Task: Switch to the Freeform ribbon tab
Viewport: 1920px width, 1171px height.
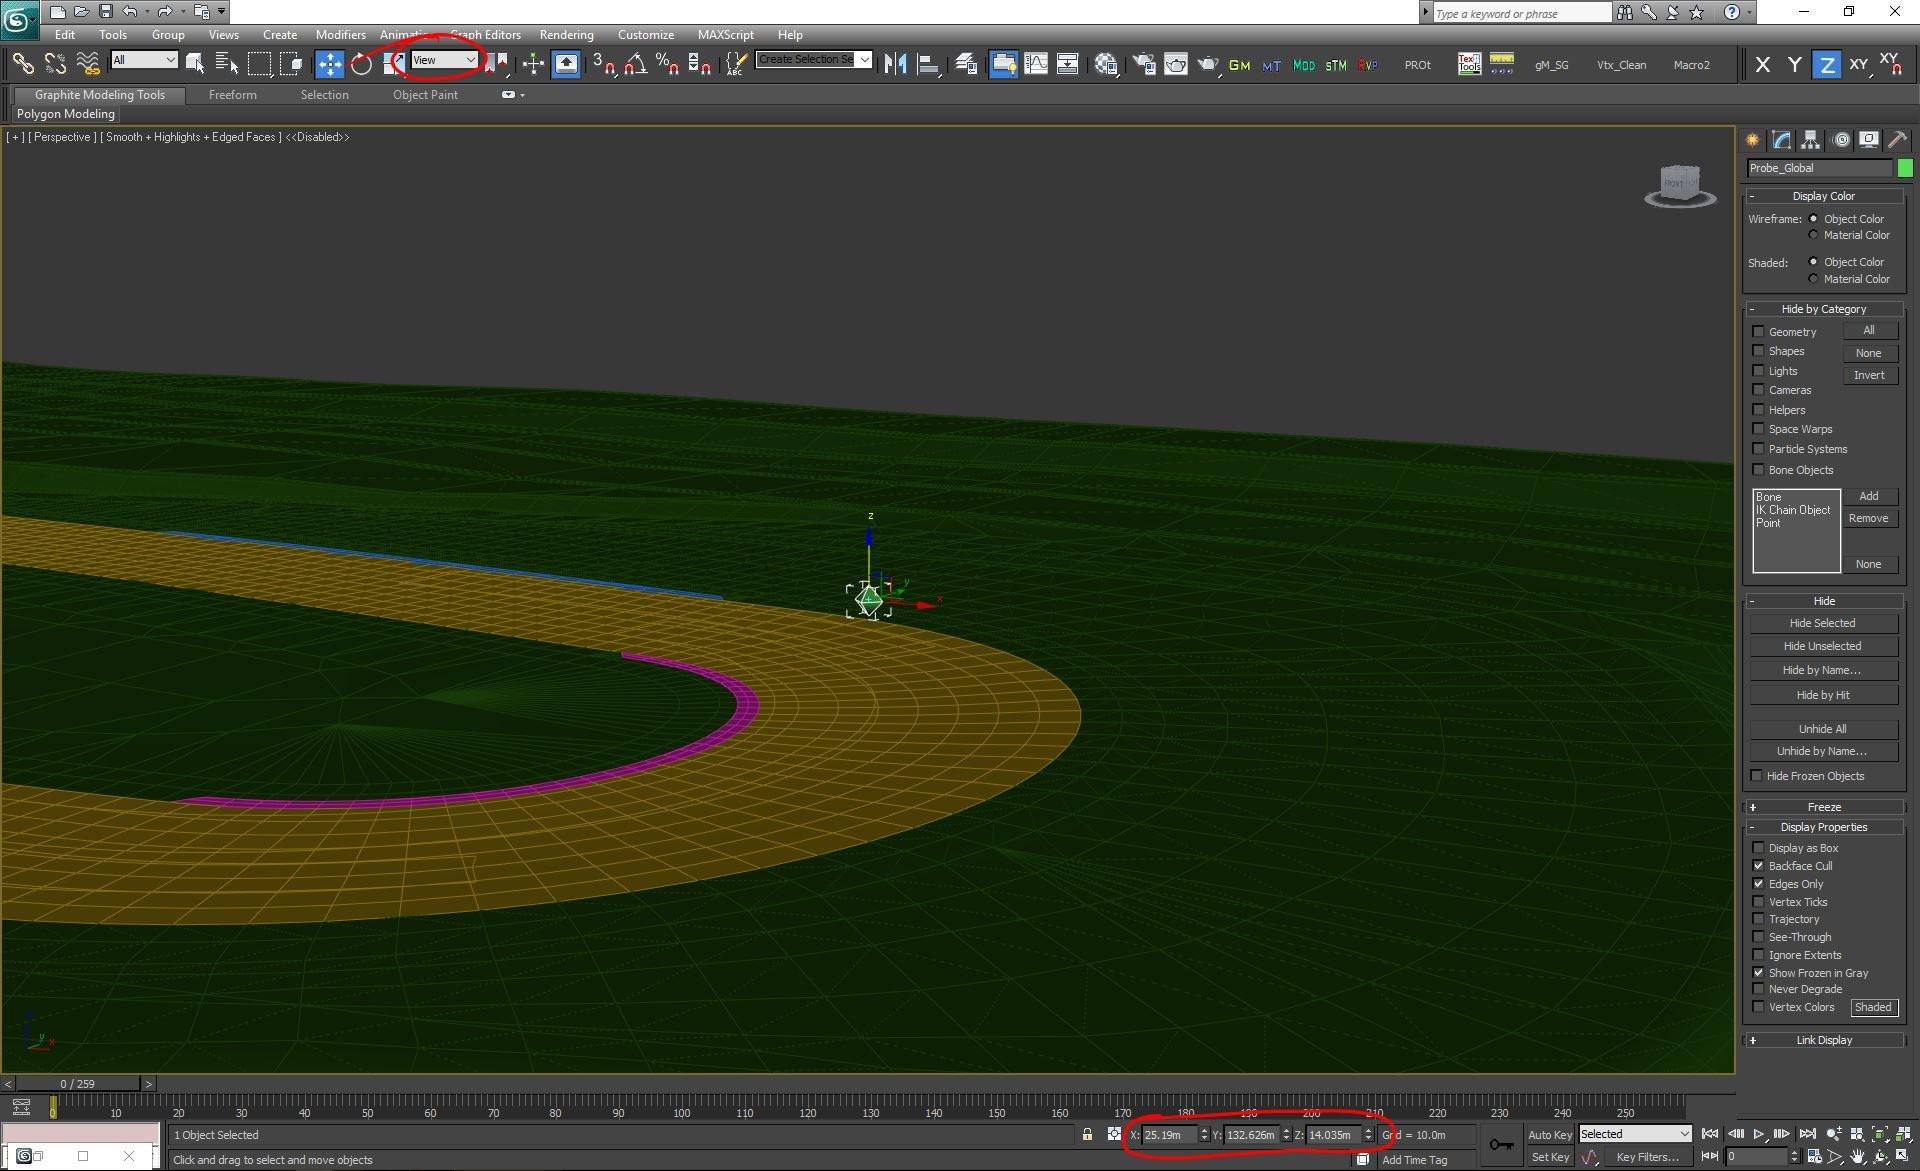Action: click(233, 95)
